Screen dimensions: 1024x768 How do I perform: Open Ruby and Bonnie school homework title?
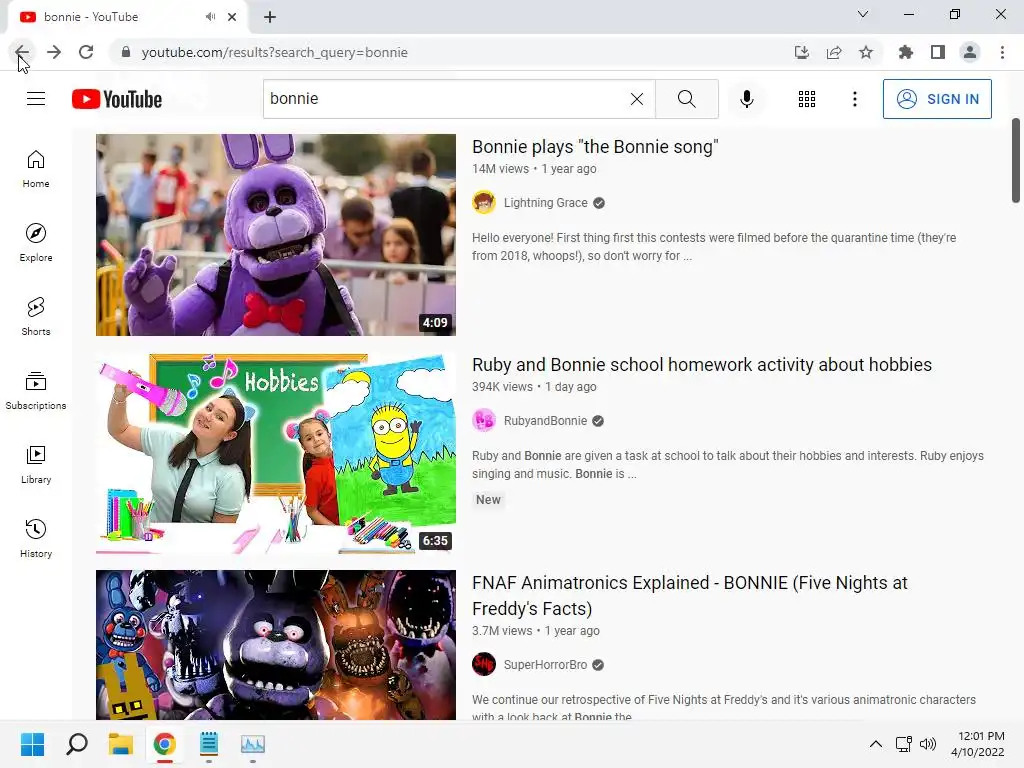(x=702, y=364)
